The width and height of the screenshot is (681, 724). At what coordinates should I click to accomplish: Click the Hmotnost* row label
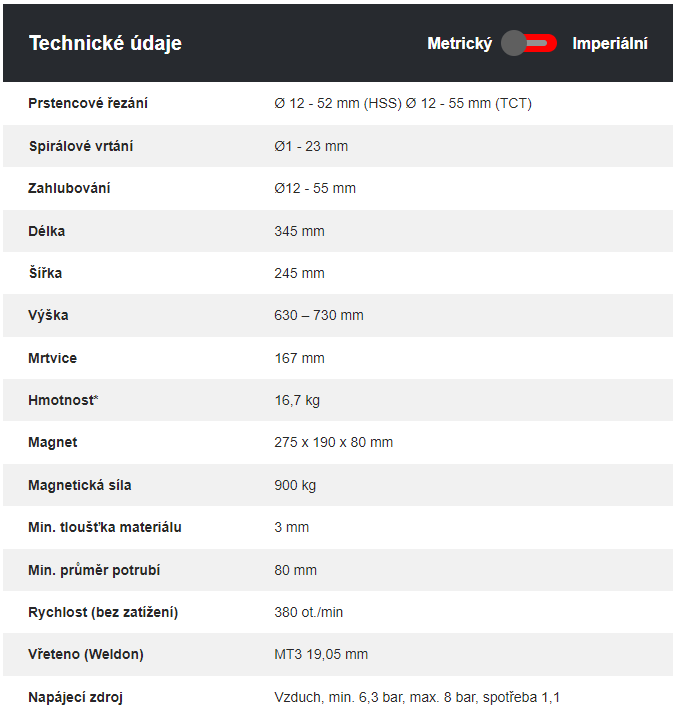pyautogui.click(x=63, y=400)
